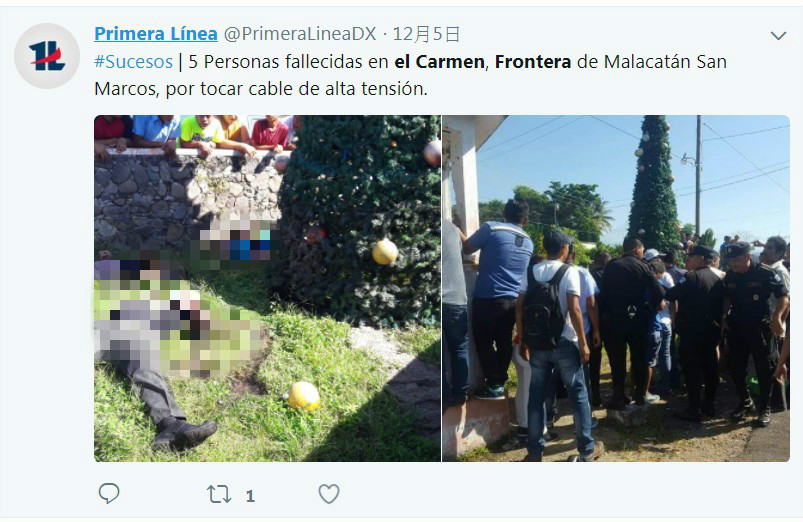This screenshot has height=522, width=803.
Task: Click the bold text "el Carmen"
Action: 439,61
